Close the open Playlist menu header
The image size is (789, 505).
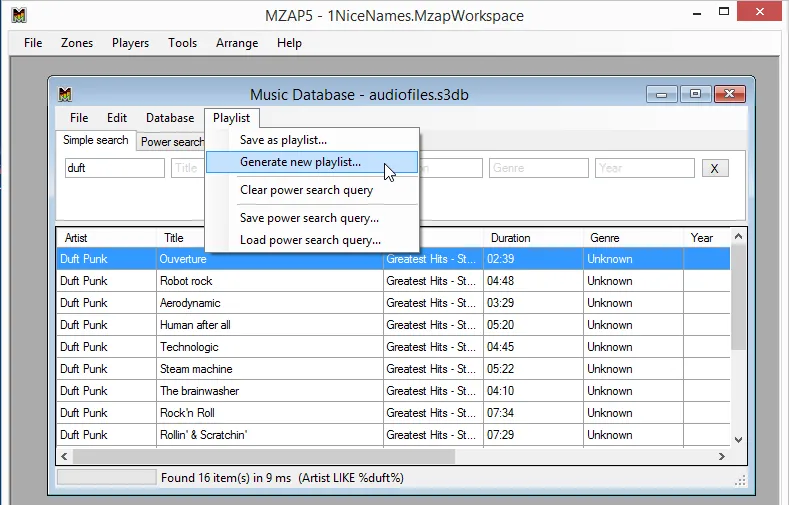(x=231, y=118)
